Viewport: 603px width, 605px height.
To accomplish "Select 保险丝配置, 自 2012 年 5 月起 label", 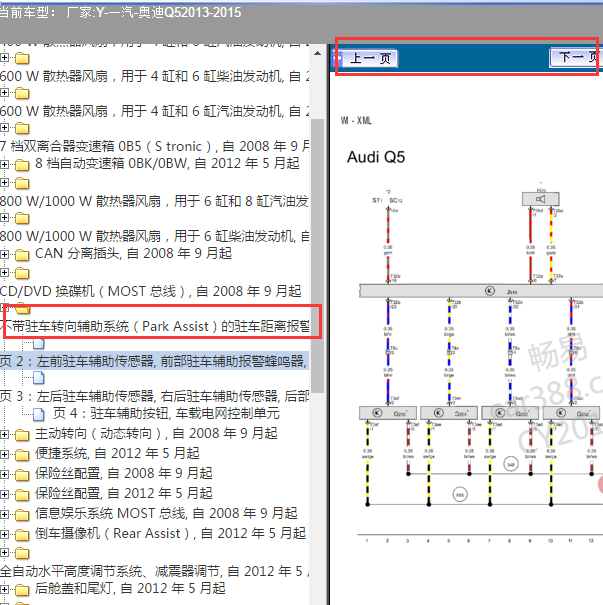I will (x=123, y=493).
